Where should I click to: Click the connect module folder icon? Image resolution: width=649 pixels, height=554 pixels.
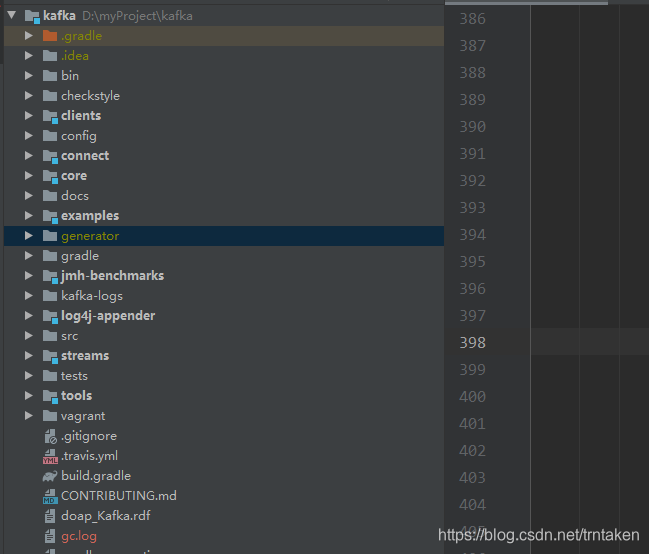50,156
